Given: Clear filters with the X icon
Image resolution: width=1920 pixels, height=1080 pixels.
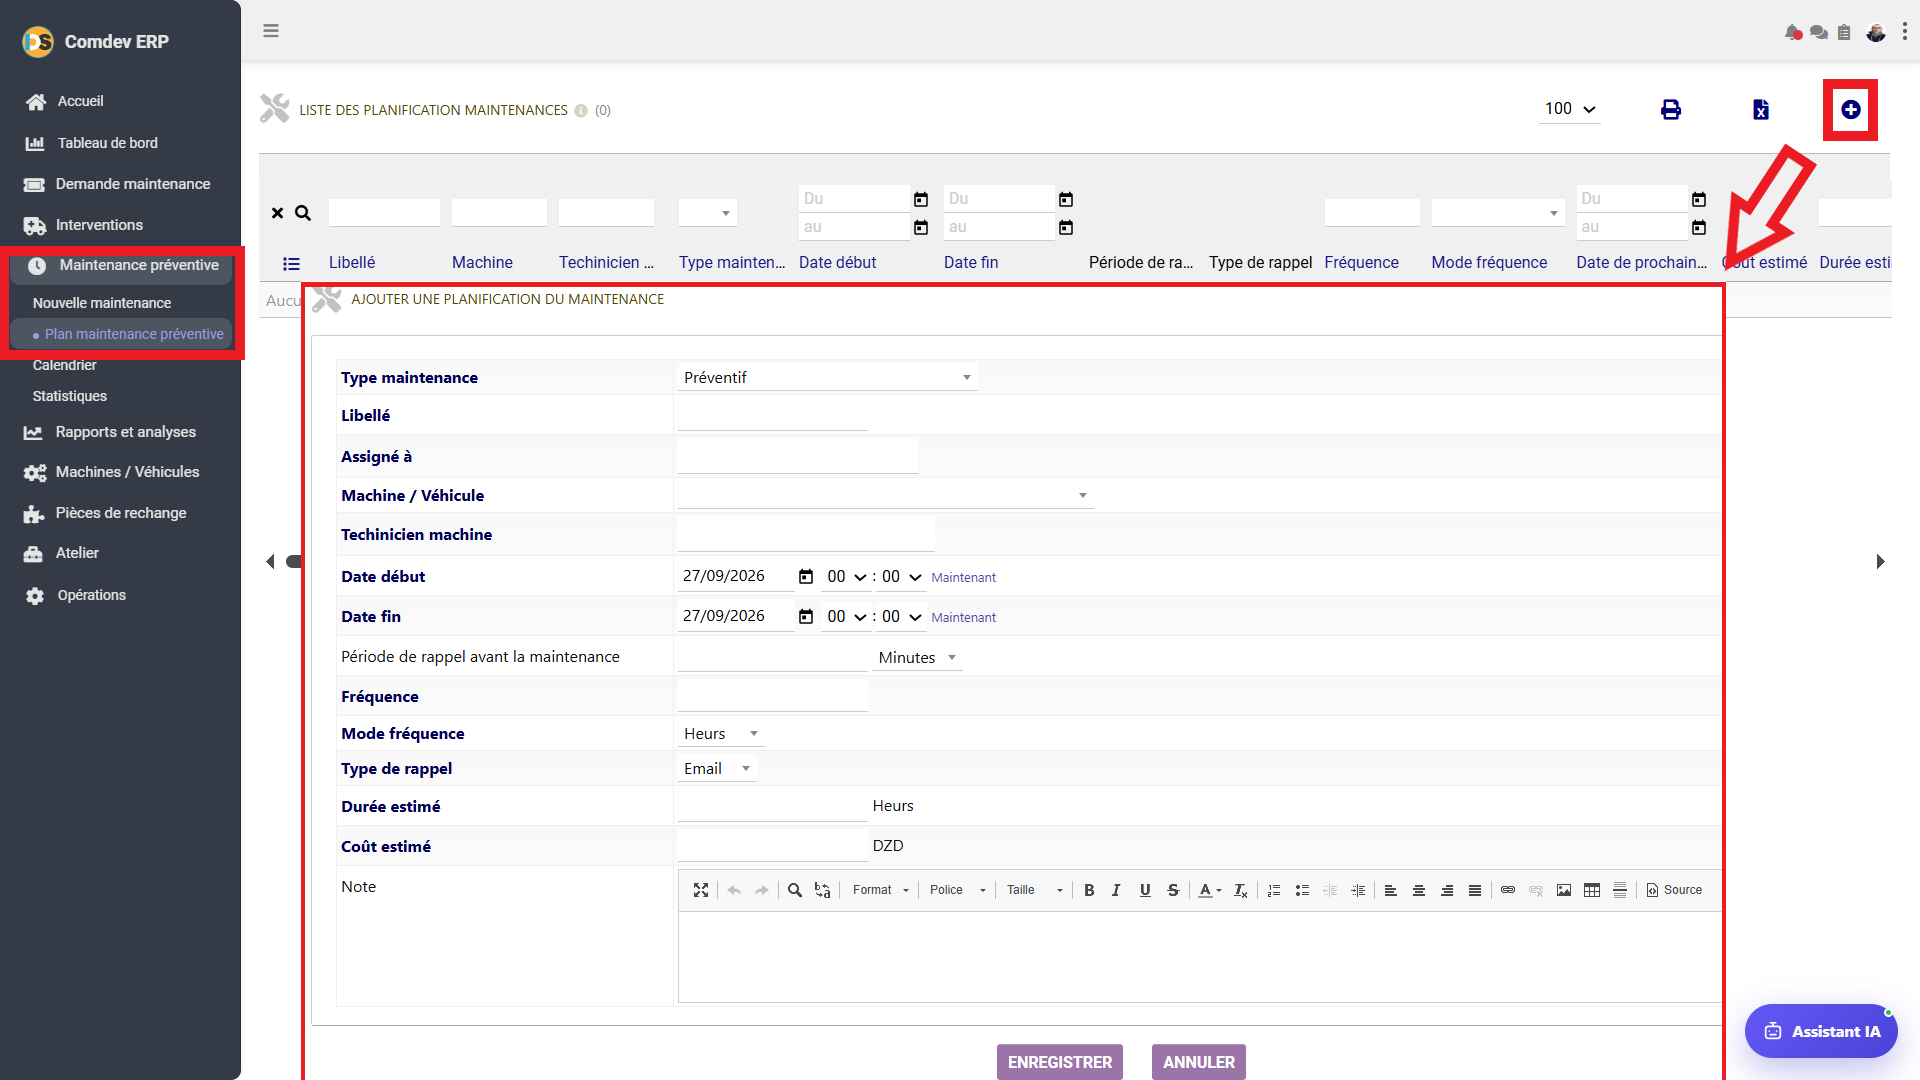Looking at the screenshot, I should coord(278,213).
